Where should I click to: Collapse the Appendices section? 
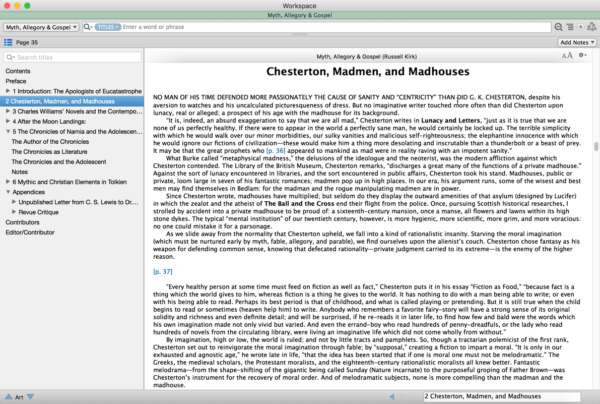coord(9,193)
